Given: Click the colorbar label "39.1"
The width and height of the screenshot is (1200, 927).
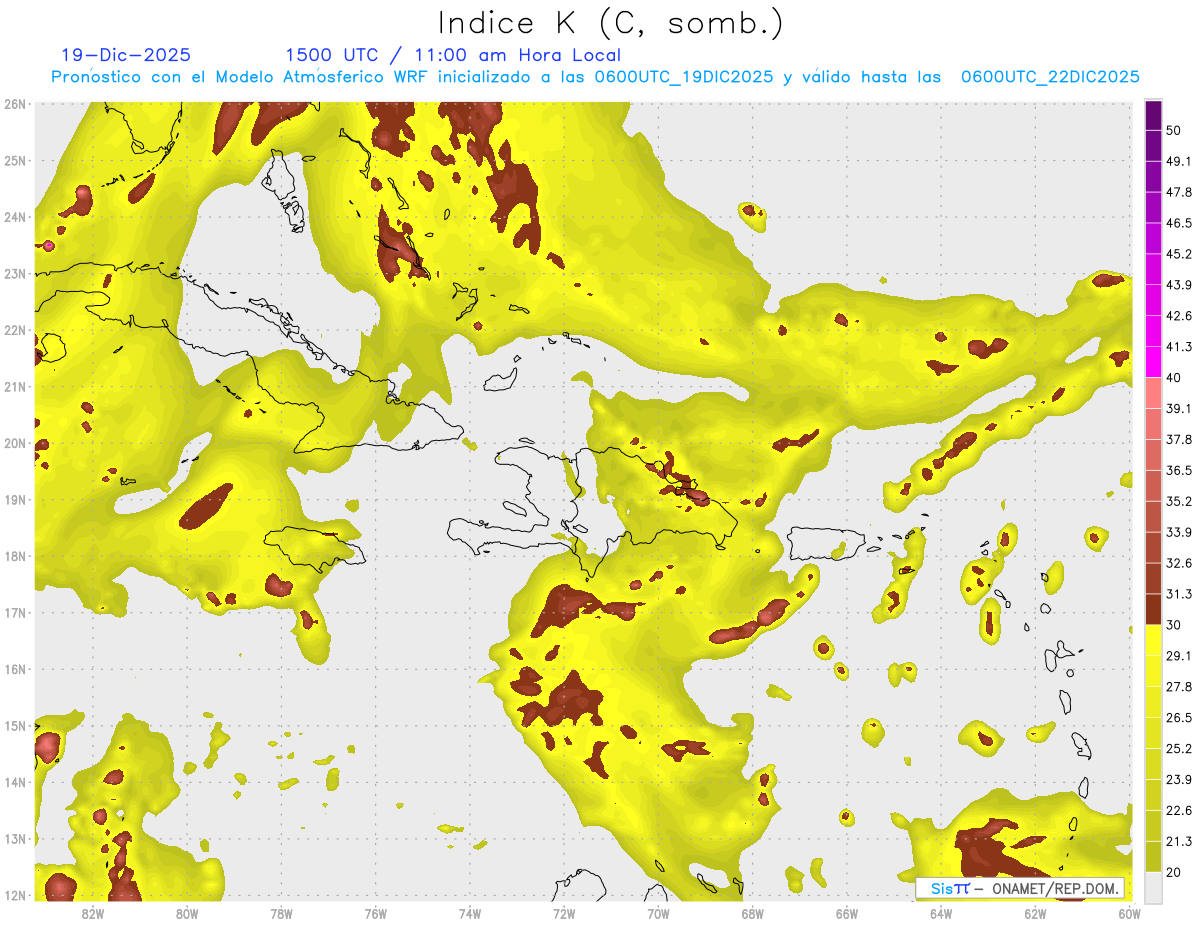Looking at the screenshot, I should pyautogui.click(x=1179, y=409).
